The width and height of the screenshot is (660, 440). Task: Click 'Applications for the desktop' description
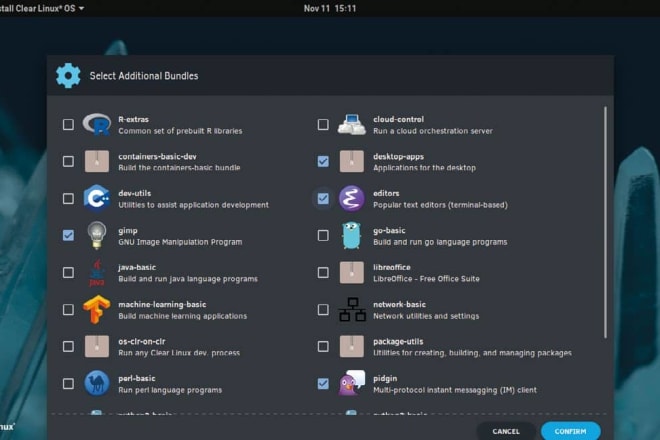tap(424, 168)
